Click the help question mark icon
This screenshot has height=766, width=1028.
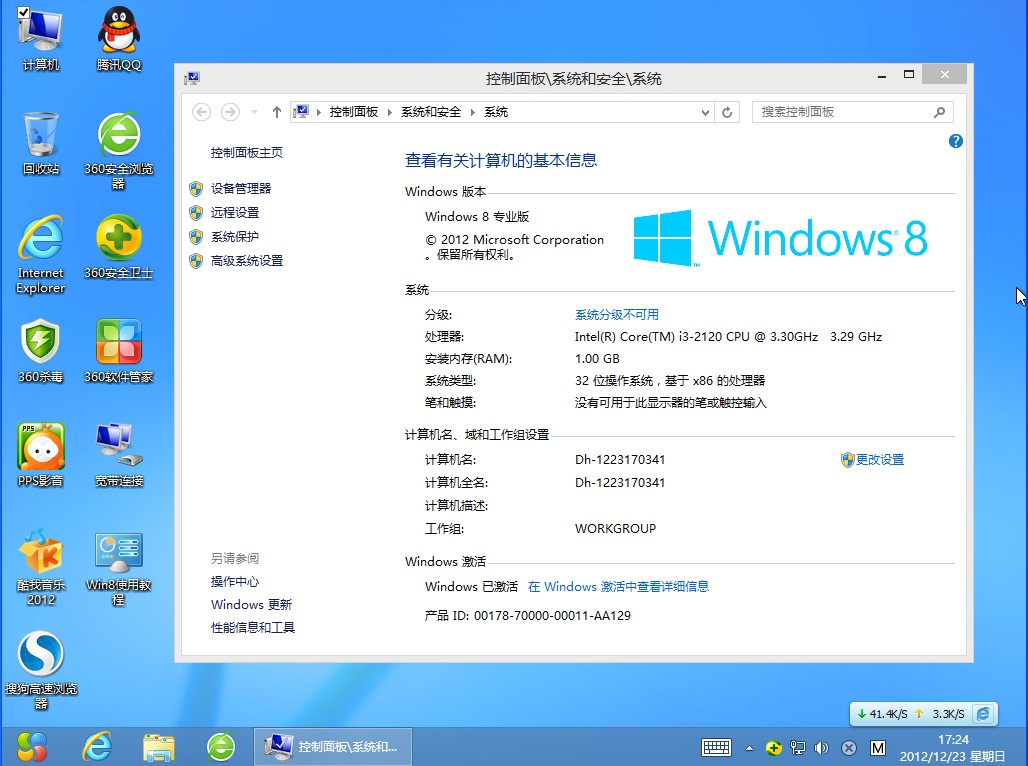(x=955, y=141)
